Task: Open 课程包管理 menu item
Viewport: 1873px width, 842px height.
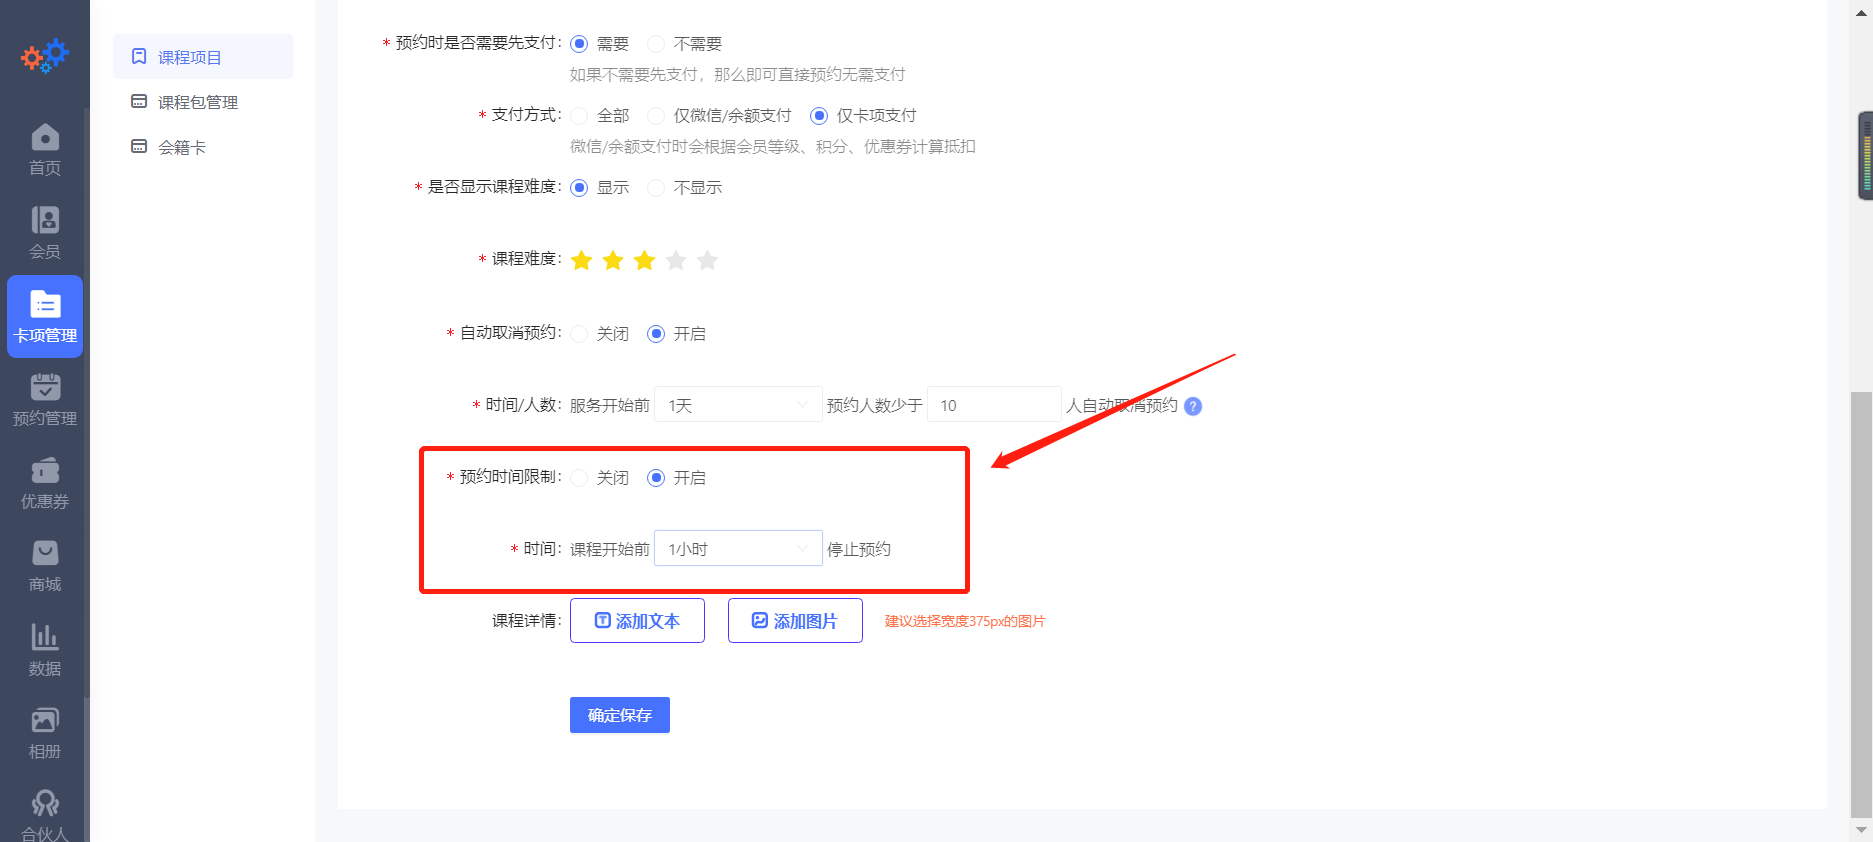Action: pyautogui.click(x=197, y=102)
